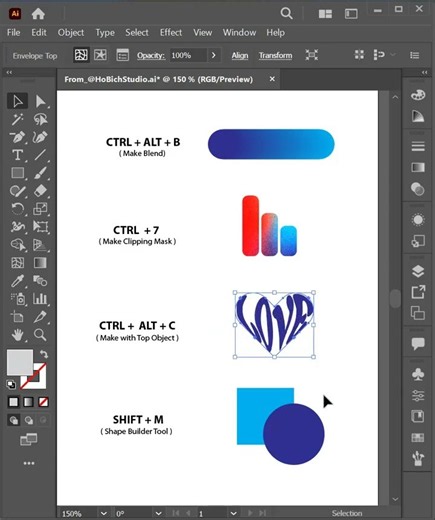Open the Effect menu
Screen dimensions: 435x520
[x=171, y=32]
